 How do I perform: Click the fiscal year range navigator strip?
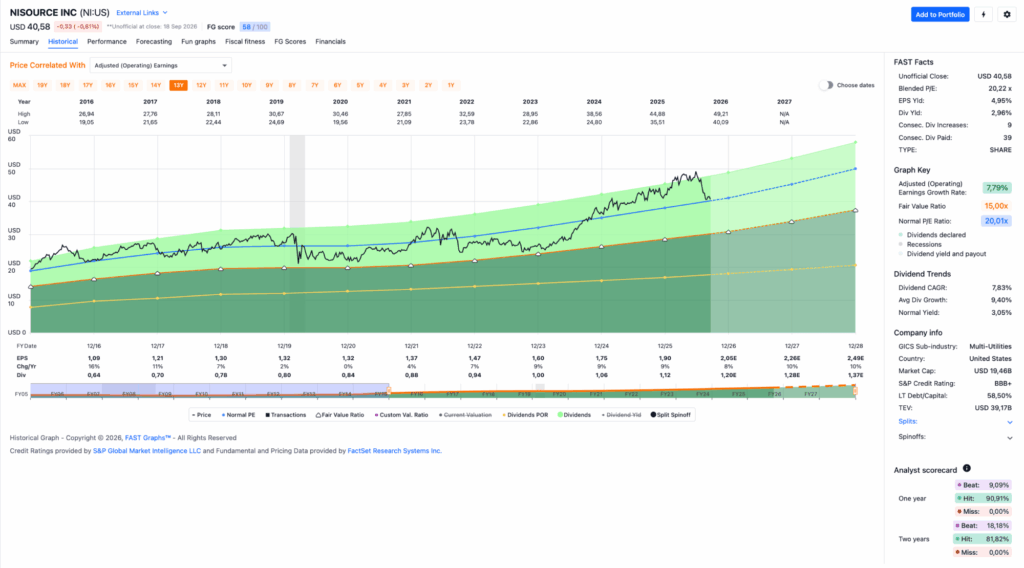[443, 391]
